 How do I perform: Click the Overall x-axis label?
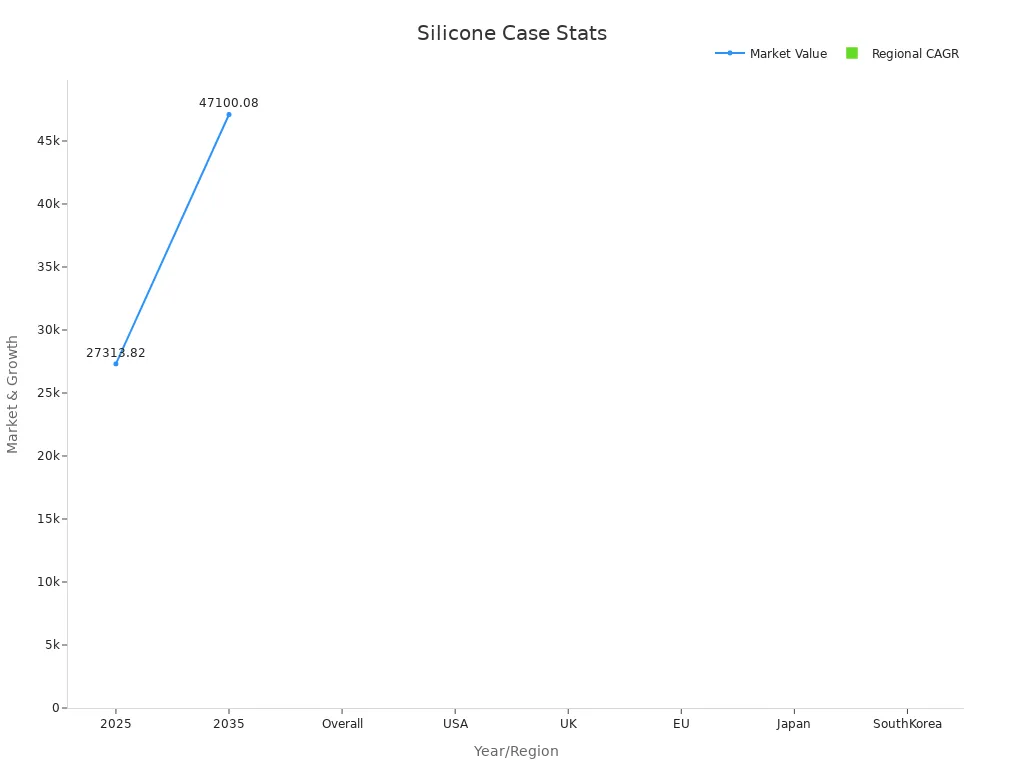click(x=342, y=724)
